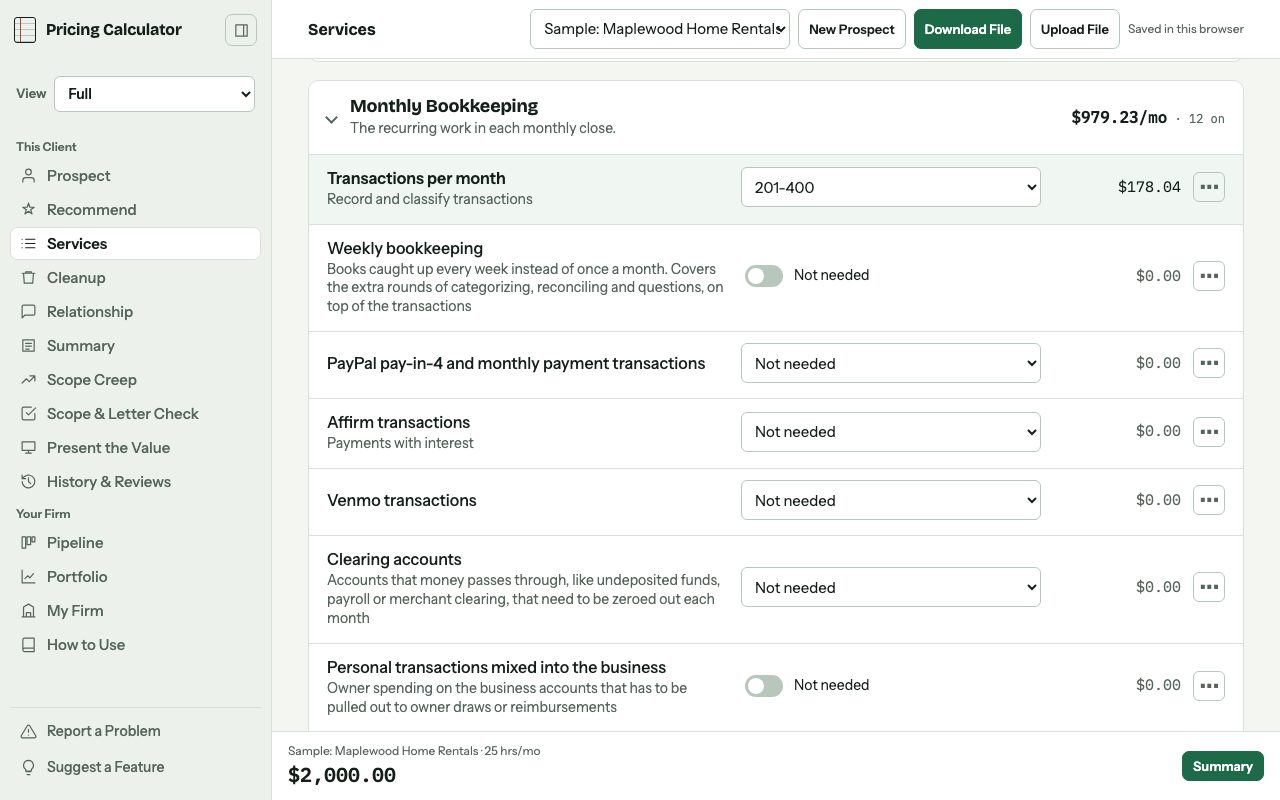Open more options for Weekly bookkeeping
The height and width of the screenshot is (800, 1280).
pos(1209,276)
